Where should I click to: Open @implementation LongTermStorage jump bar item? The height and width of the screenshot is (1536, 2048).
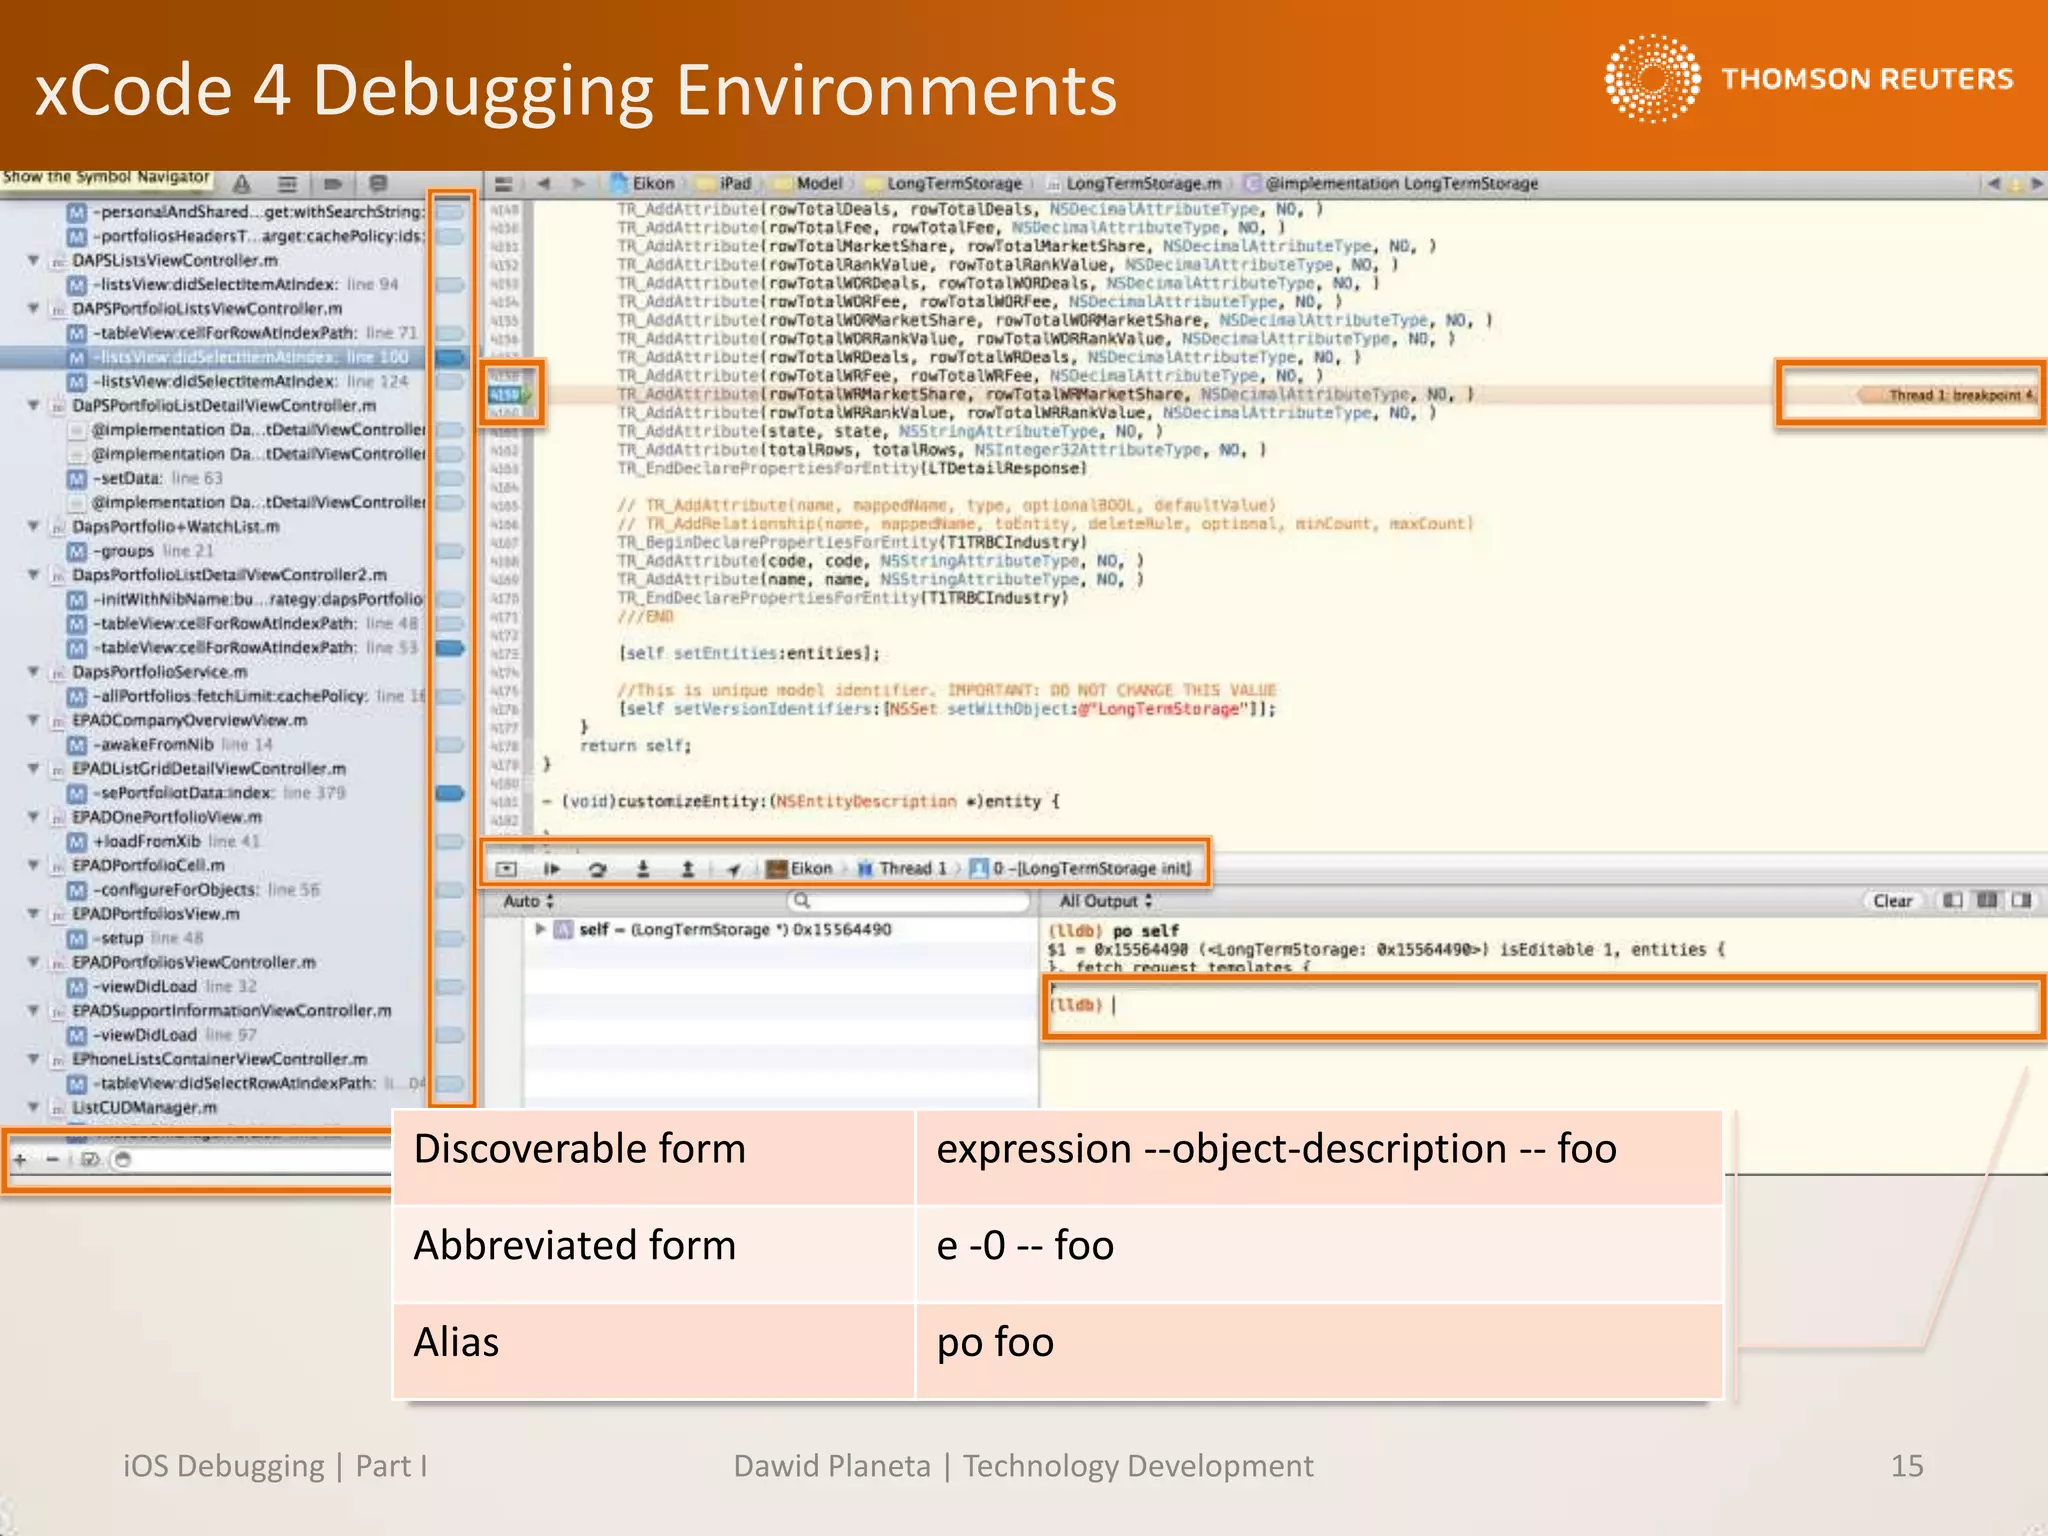1391,184
